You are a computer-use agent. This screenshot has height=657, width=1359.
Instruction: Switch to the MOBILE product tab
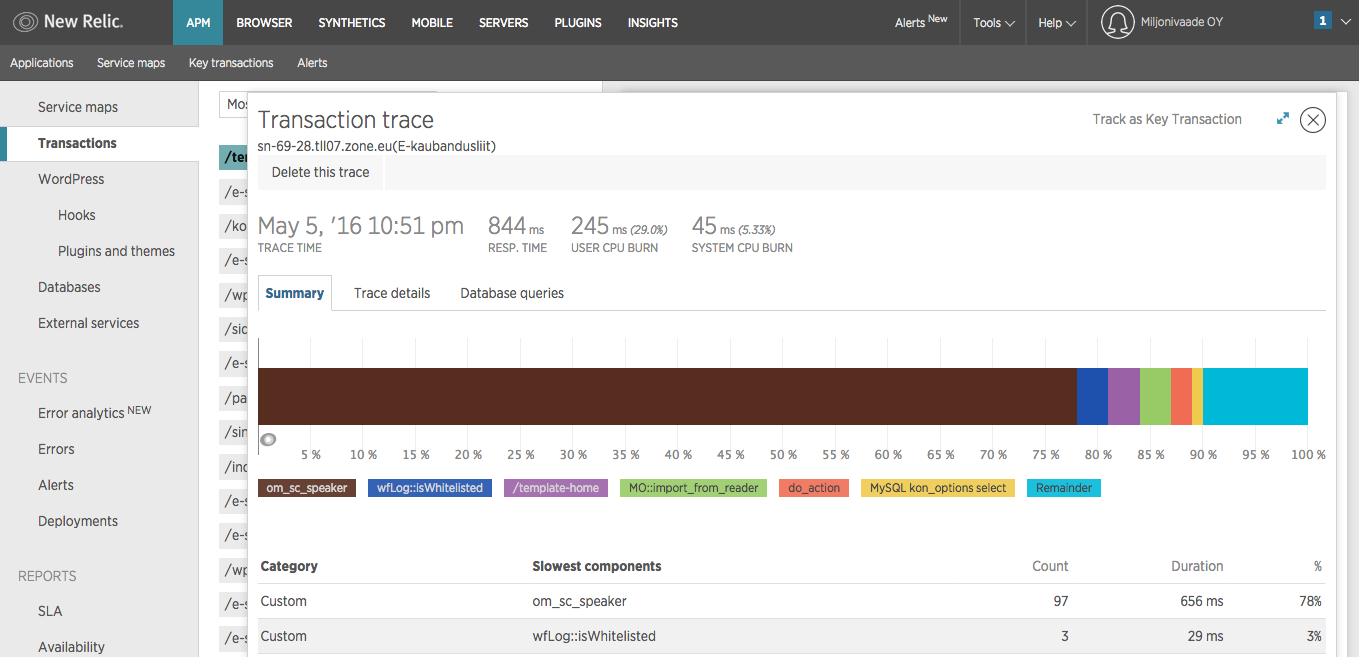[x=432, y=22]
